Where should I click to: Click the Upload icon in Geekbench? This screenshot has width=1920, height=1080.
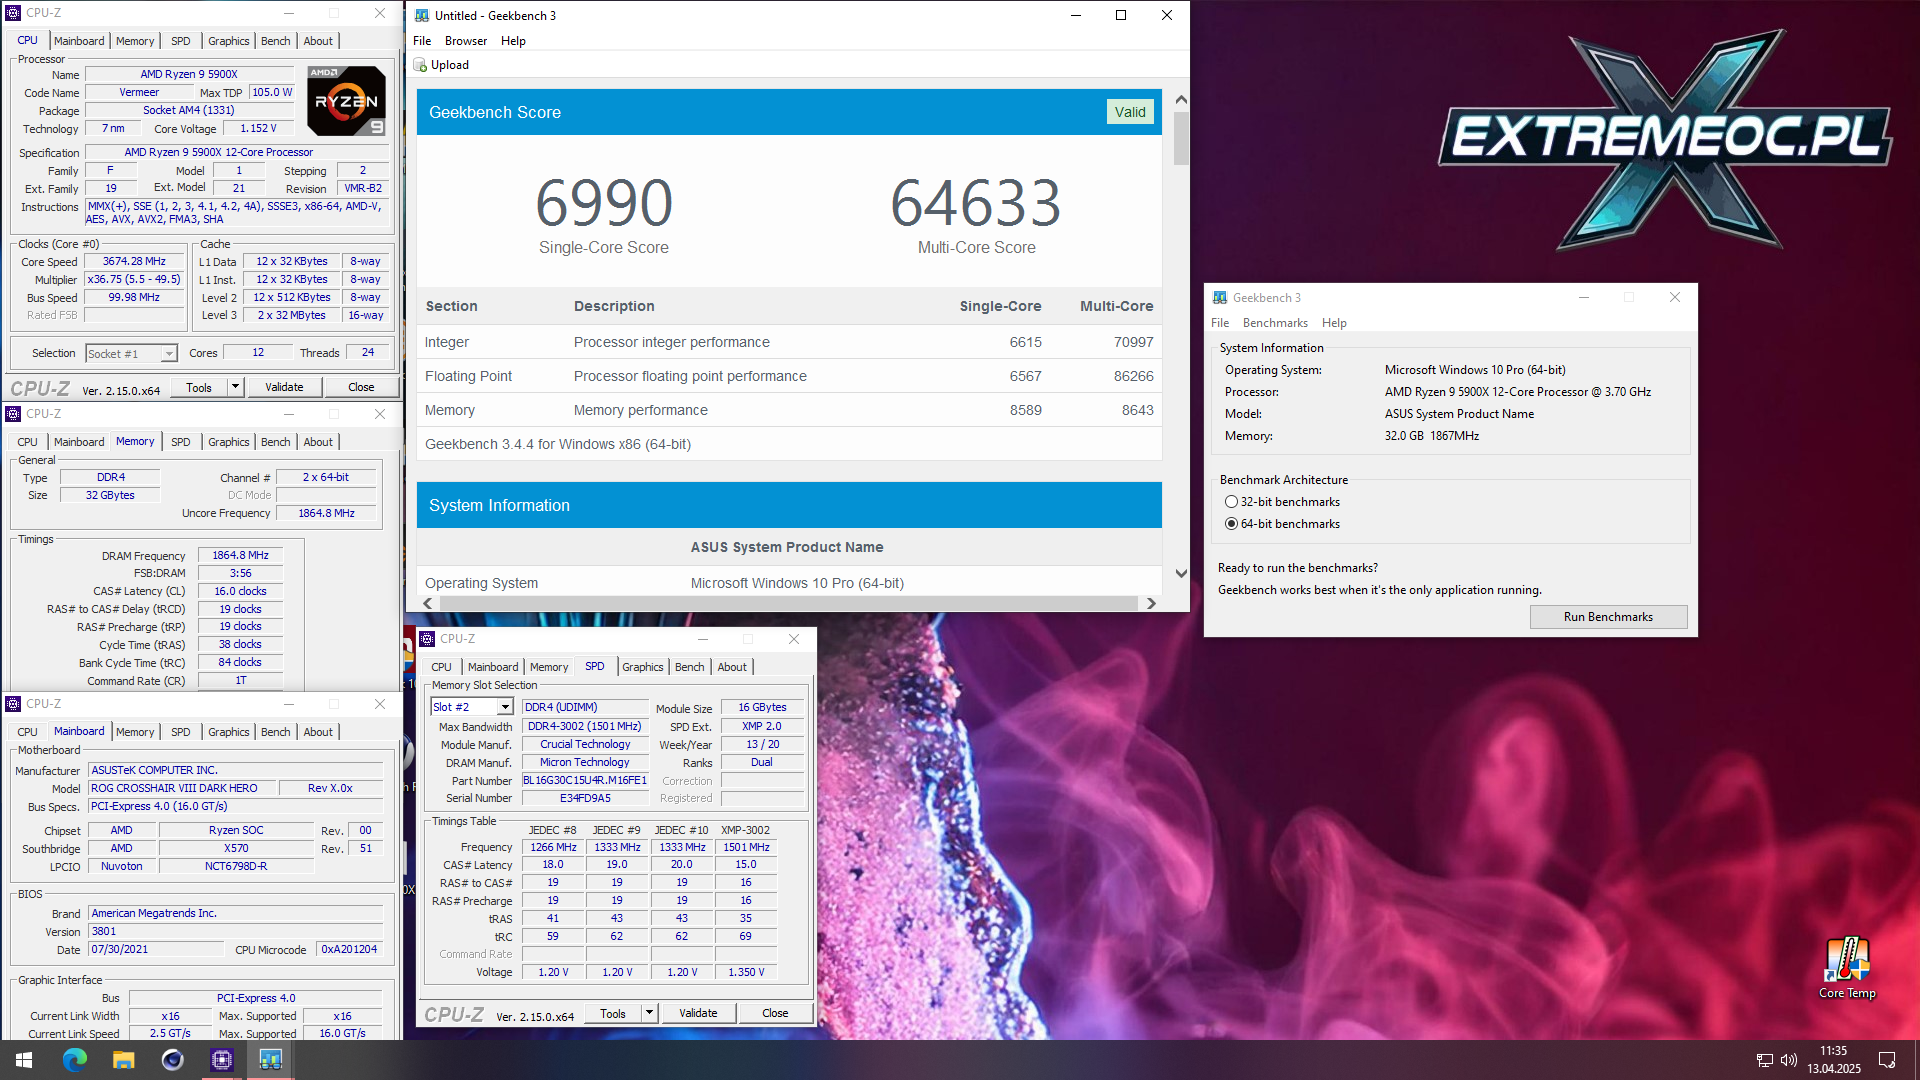420,65
